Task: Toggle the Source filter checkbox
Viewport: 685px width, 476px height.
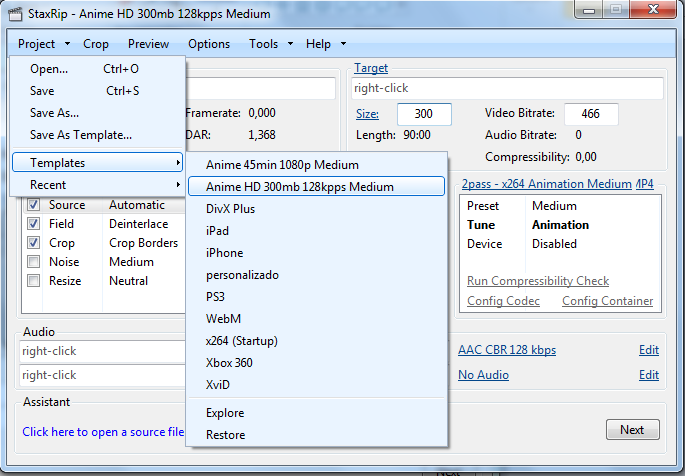Action: click(x=33, y=205)
